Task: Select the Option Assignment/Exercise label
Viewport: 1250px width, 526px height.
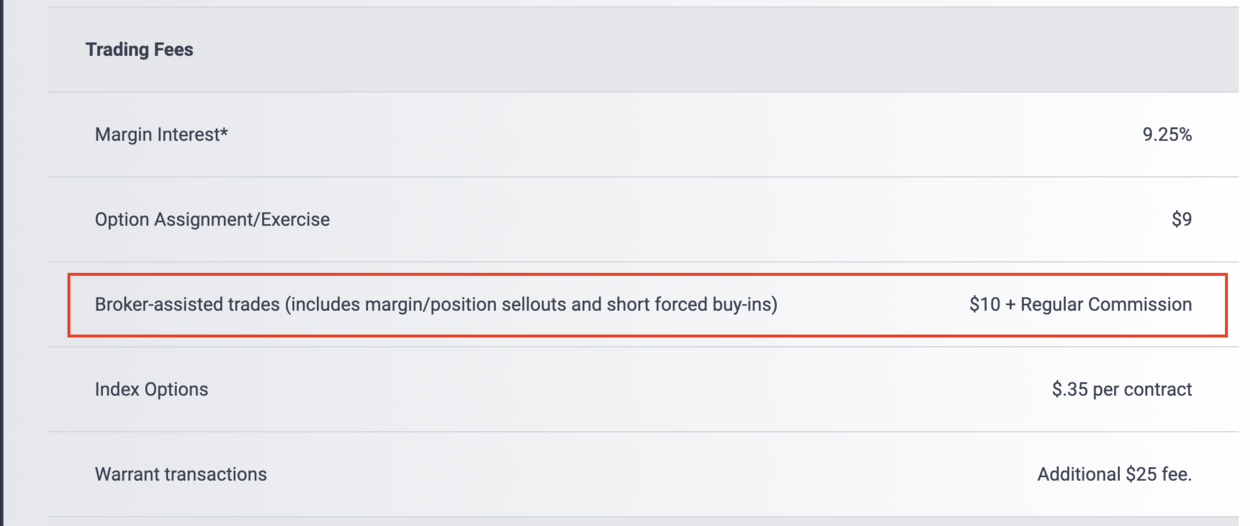Action: point(212,219)
